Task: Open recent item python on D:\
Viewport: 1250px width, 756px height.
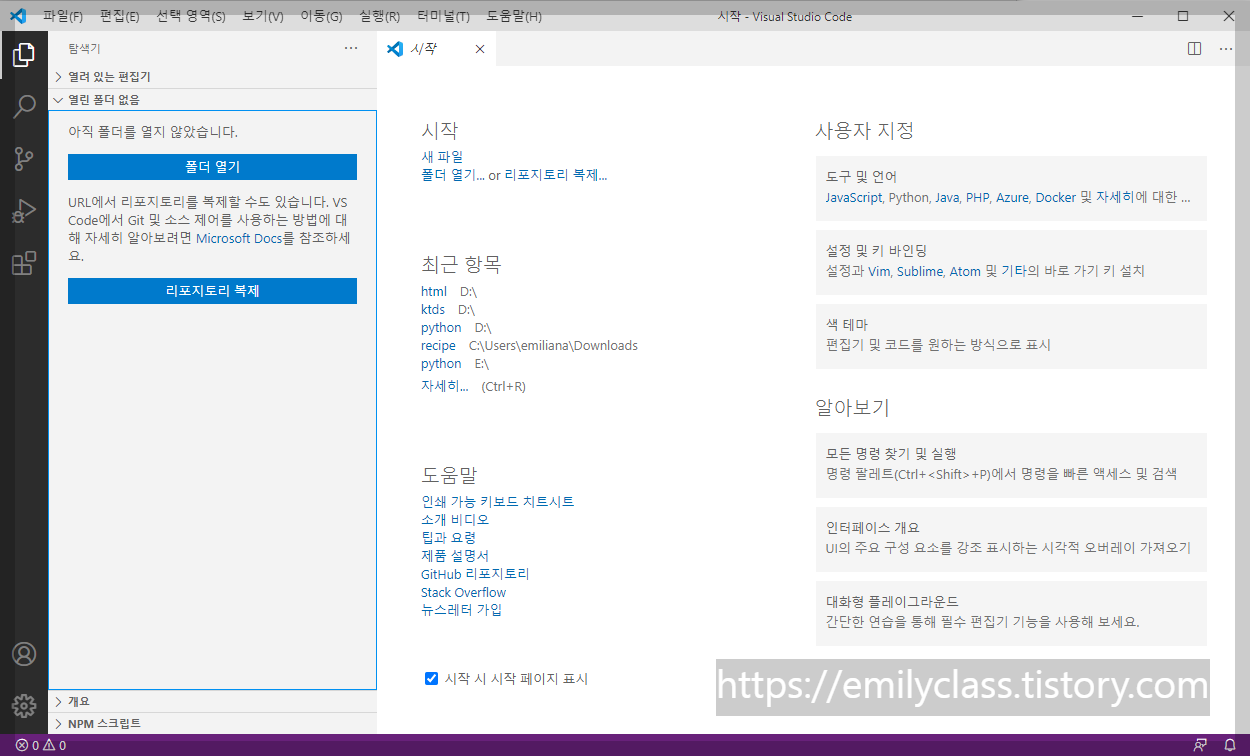Action: (x=441, y=327)
